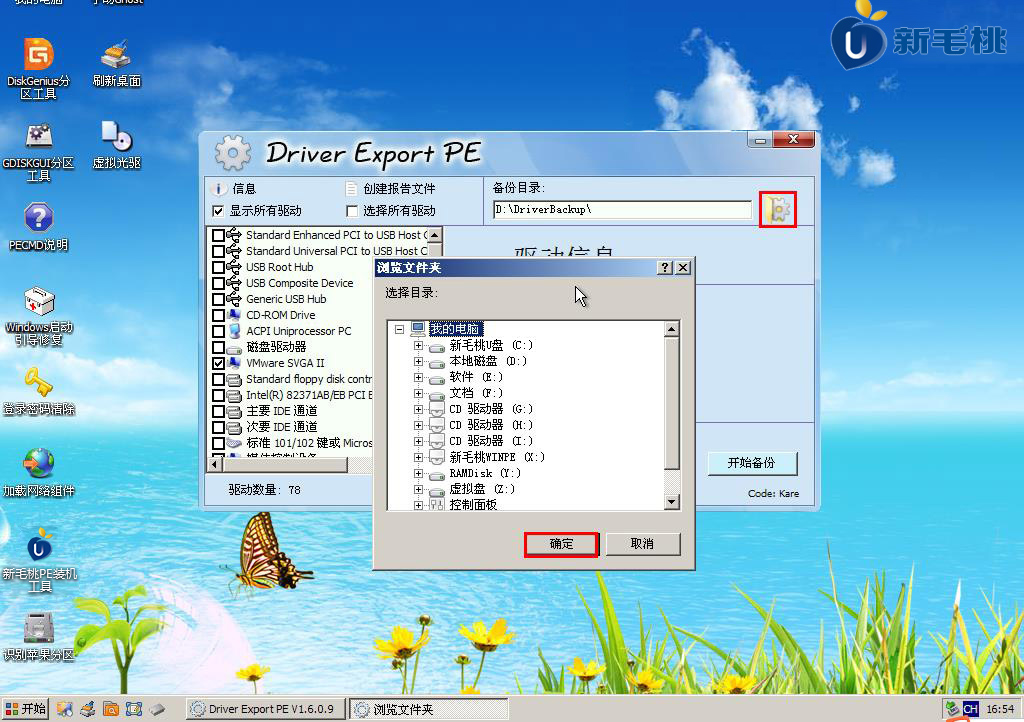Image resolution: width=1024 pixels, height=722 pixels.
Task: Click the driver list scroll up arrow
Action: 435,234
